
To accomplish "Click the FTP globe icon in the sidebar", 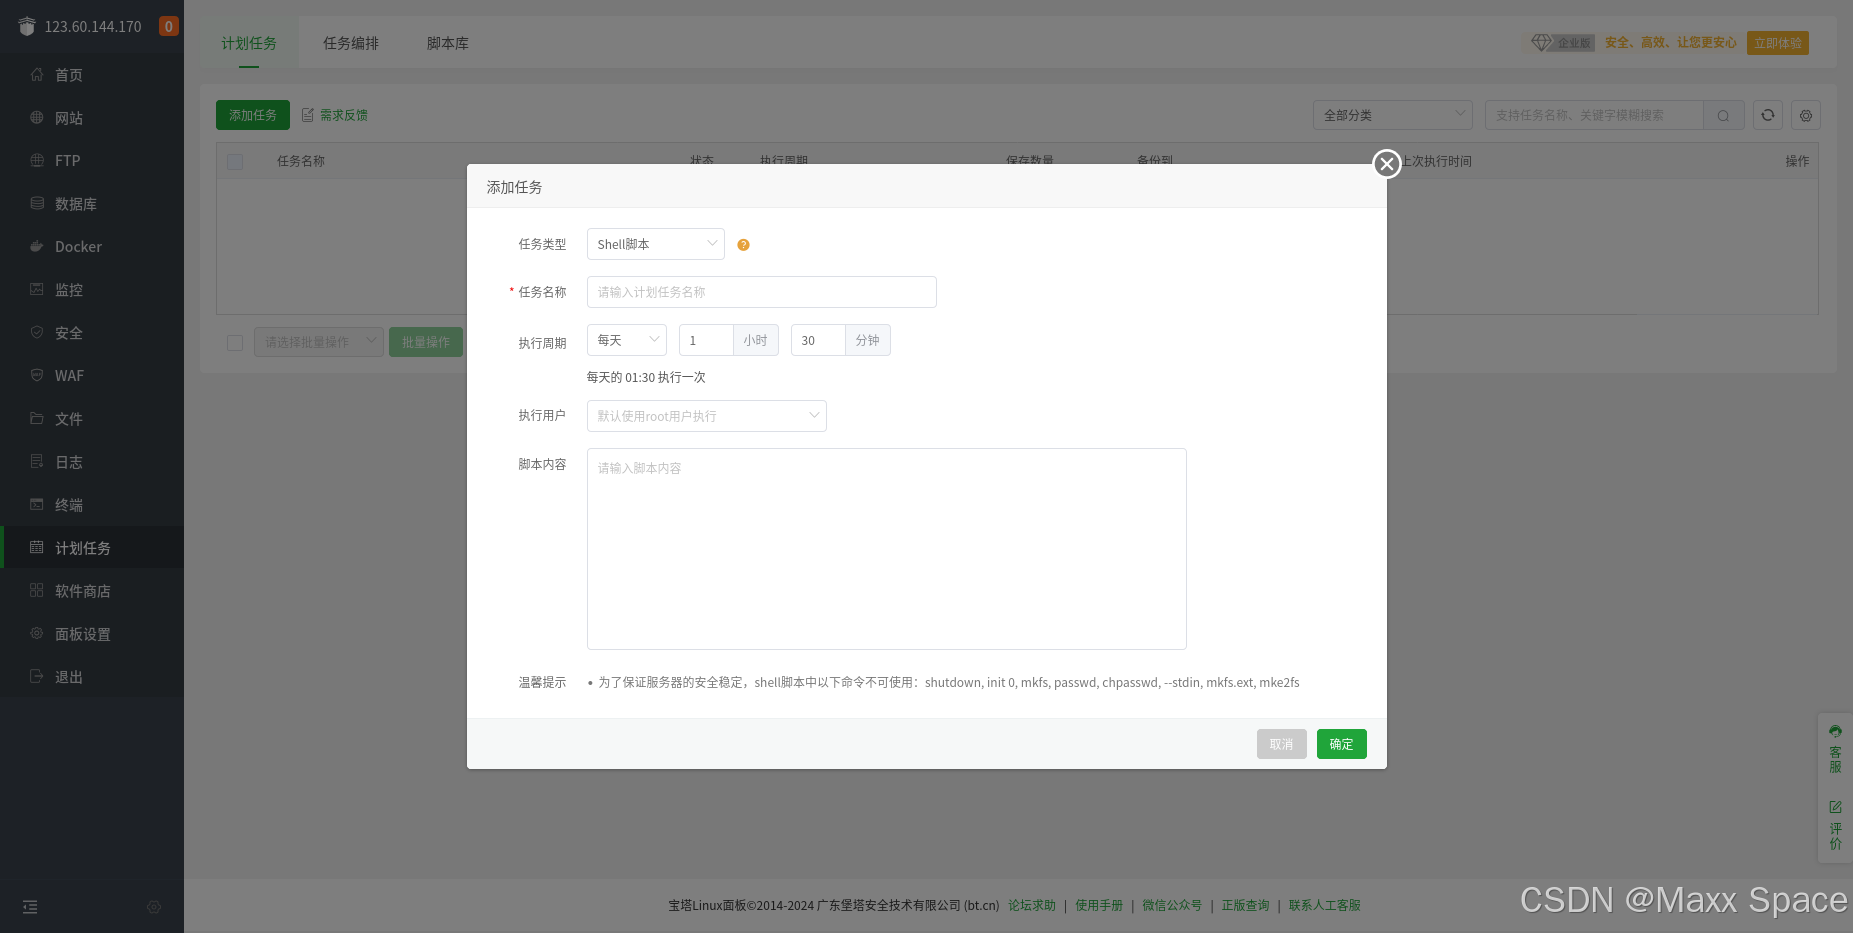I will tap(37, 160).
